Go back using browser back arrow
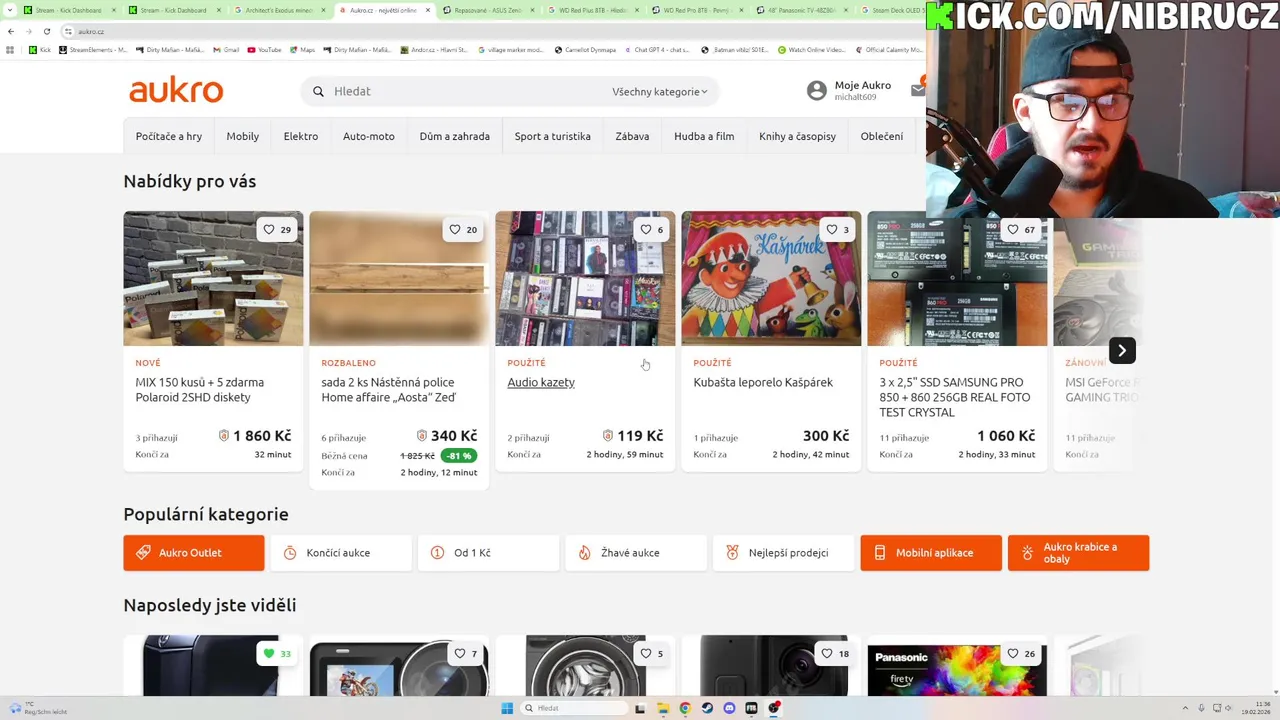Image resolution: width=1280 pixels, height=720 pixels. click(x=11, y=31)
